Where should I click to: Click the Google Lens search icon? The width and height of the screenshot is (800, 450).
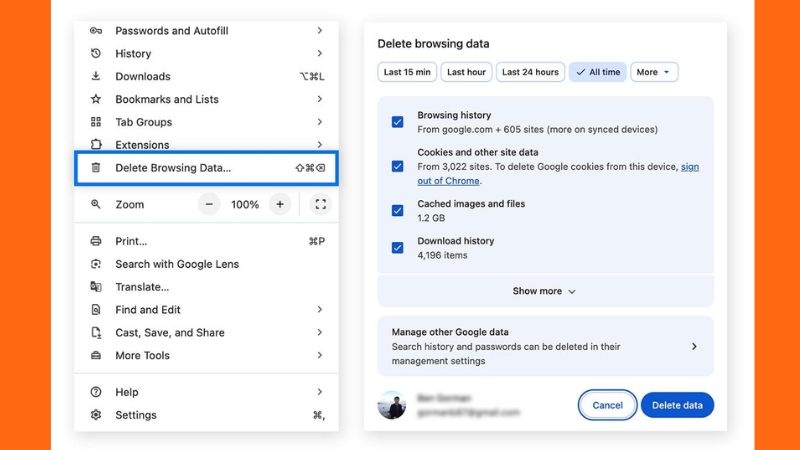(96, 264)
